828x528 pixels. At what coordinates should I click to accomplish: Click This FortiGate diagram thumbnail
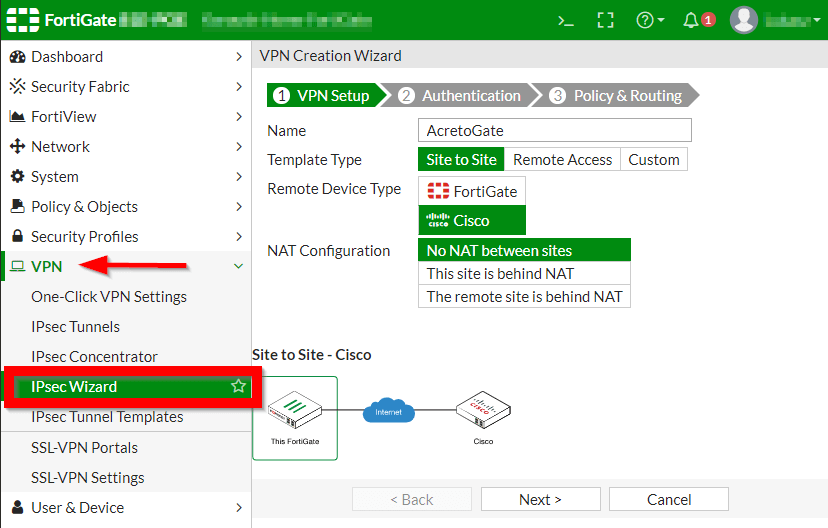pyautogui.click(x=295, y=418)
